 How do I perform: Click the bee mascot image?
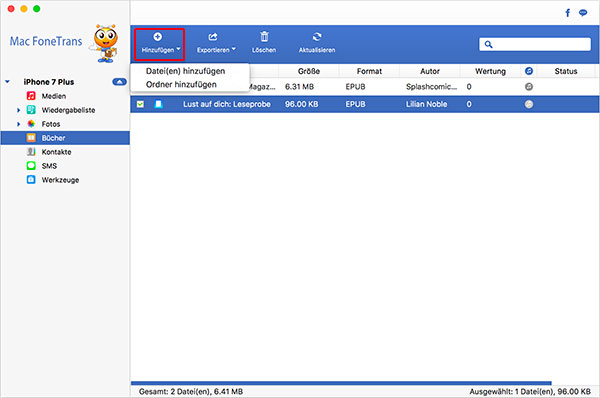click(x=104, y=43)
